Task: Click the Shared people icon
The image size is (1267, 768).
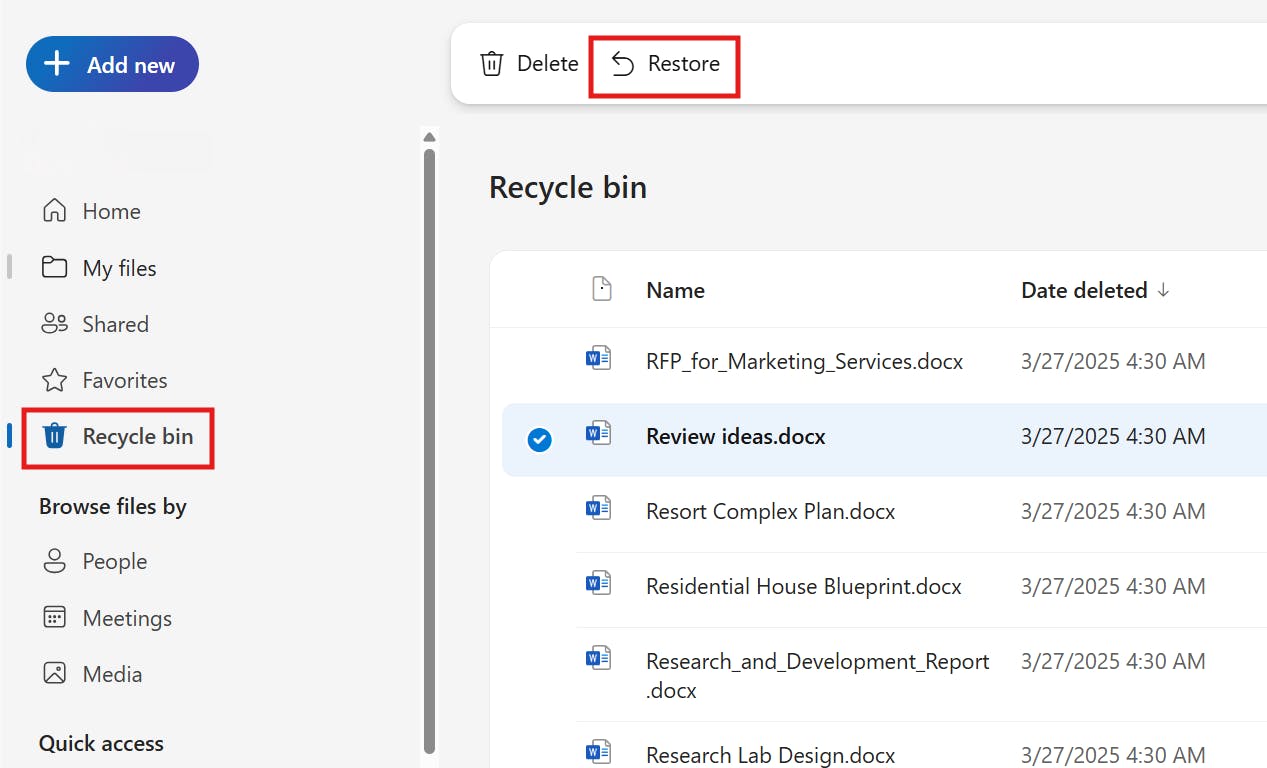Action: click(x=54, y=324)
